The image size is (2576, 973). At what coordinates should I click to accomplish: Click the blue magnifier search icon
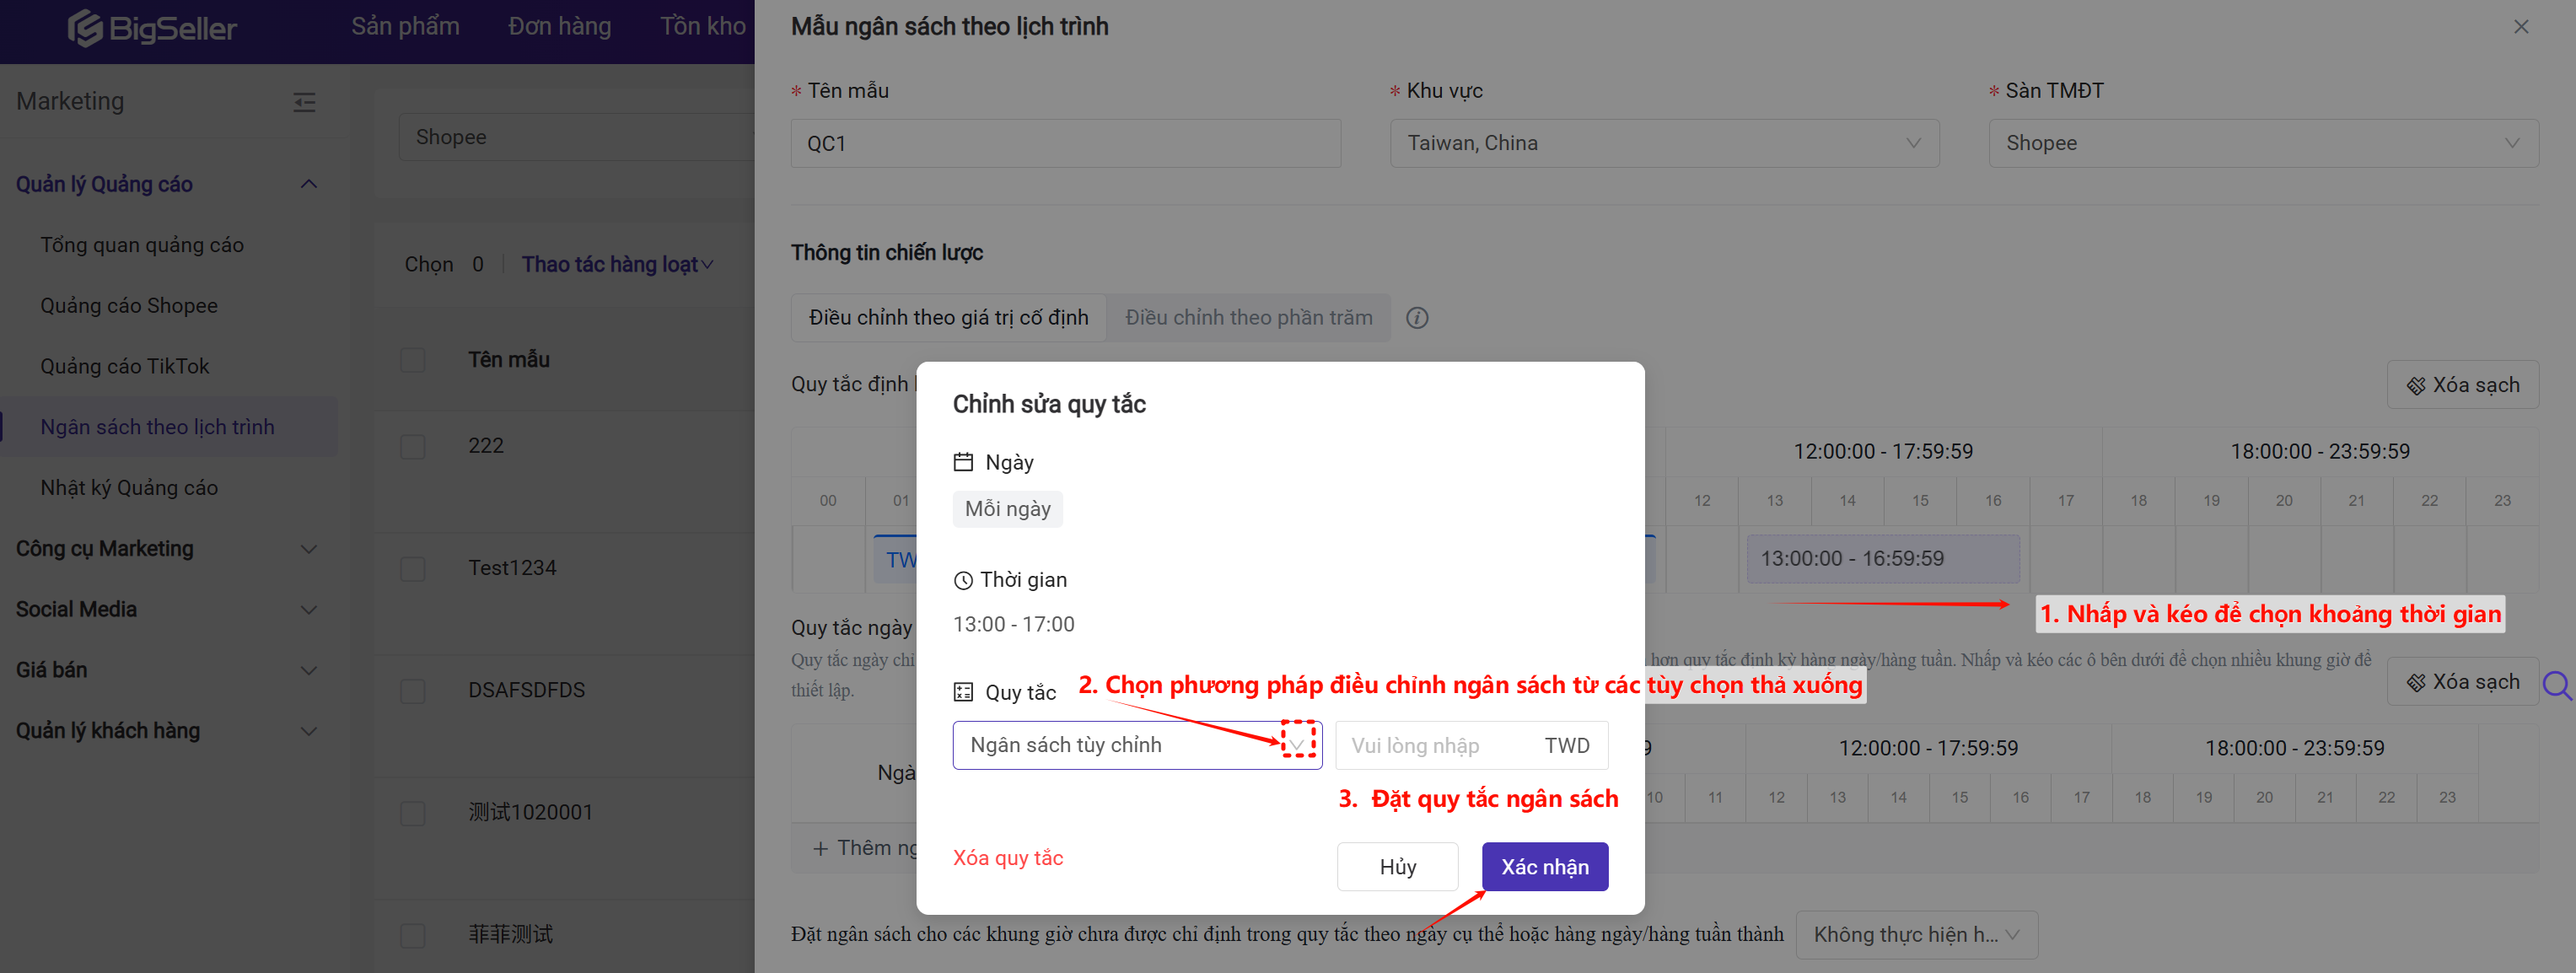[2557, 685]
